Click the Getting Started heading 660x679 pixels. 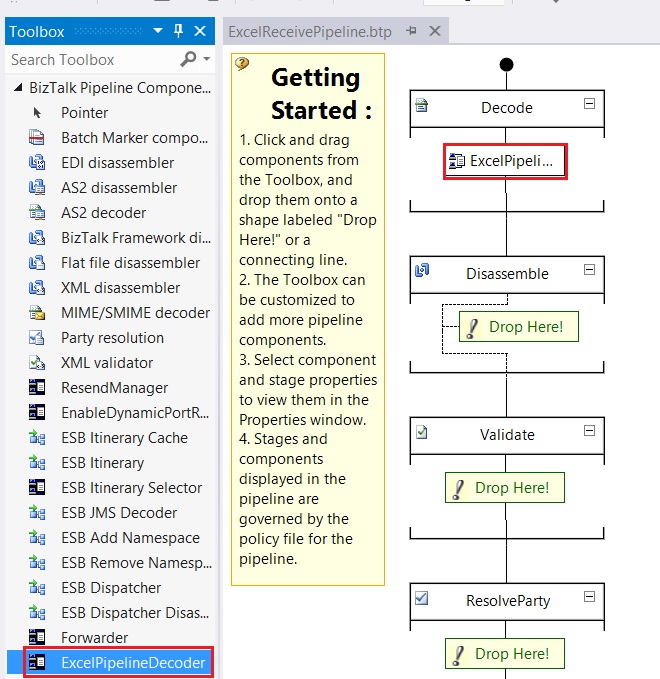point(321,94)
